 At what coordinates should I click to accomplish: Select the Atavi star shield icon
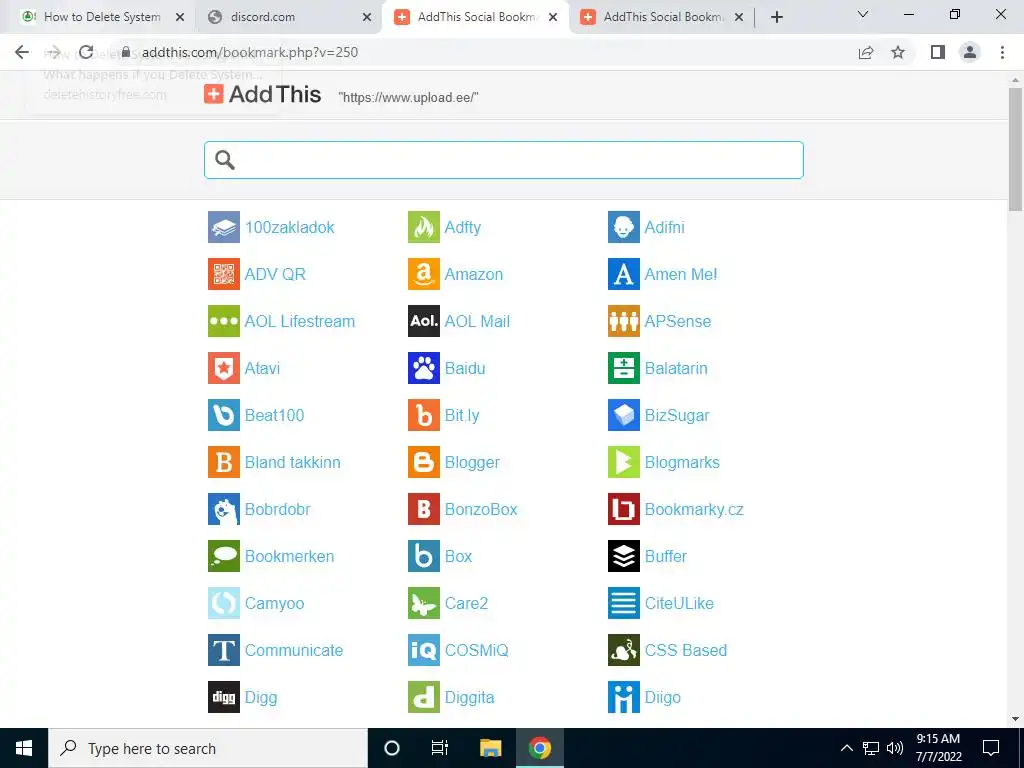[x=223, y=368]
